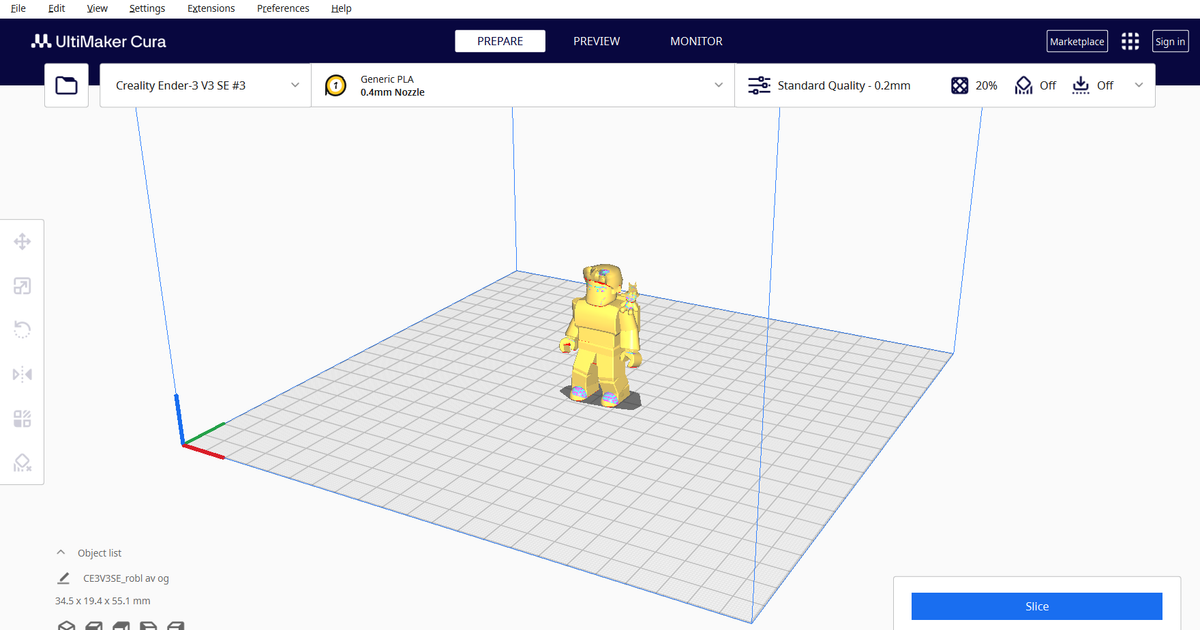Open file with the folder icon

point(67,86)
